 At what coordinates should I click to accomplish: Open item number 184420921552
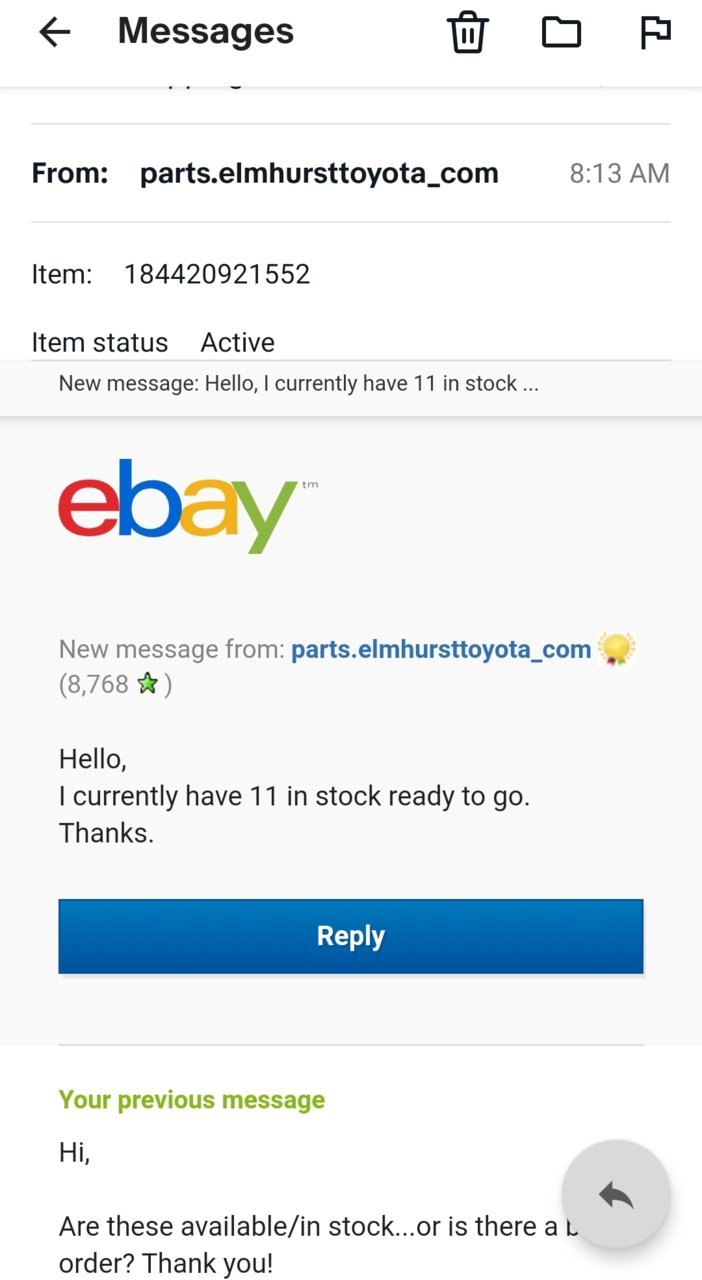click(217, 274)
